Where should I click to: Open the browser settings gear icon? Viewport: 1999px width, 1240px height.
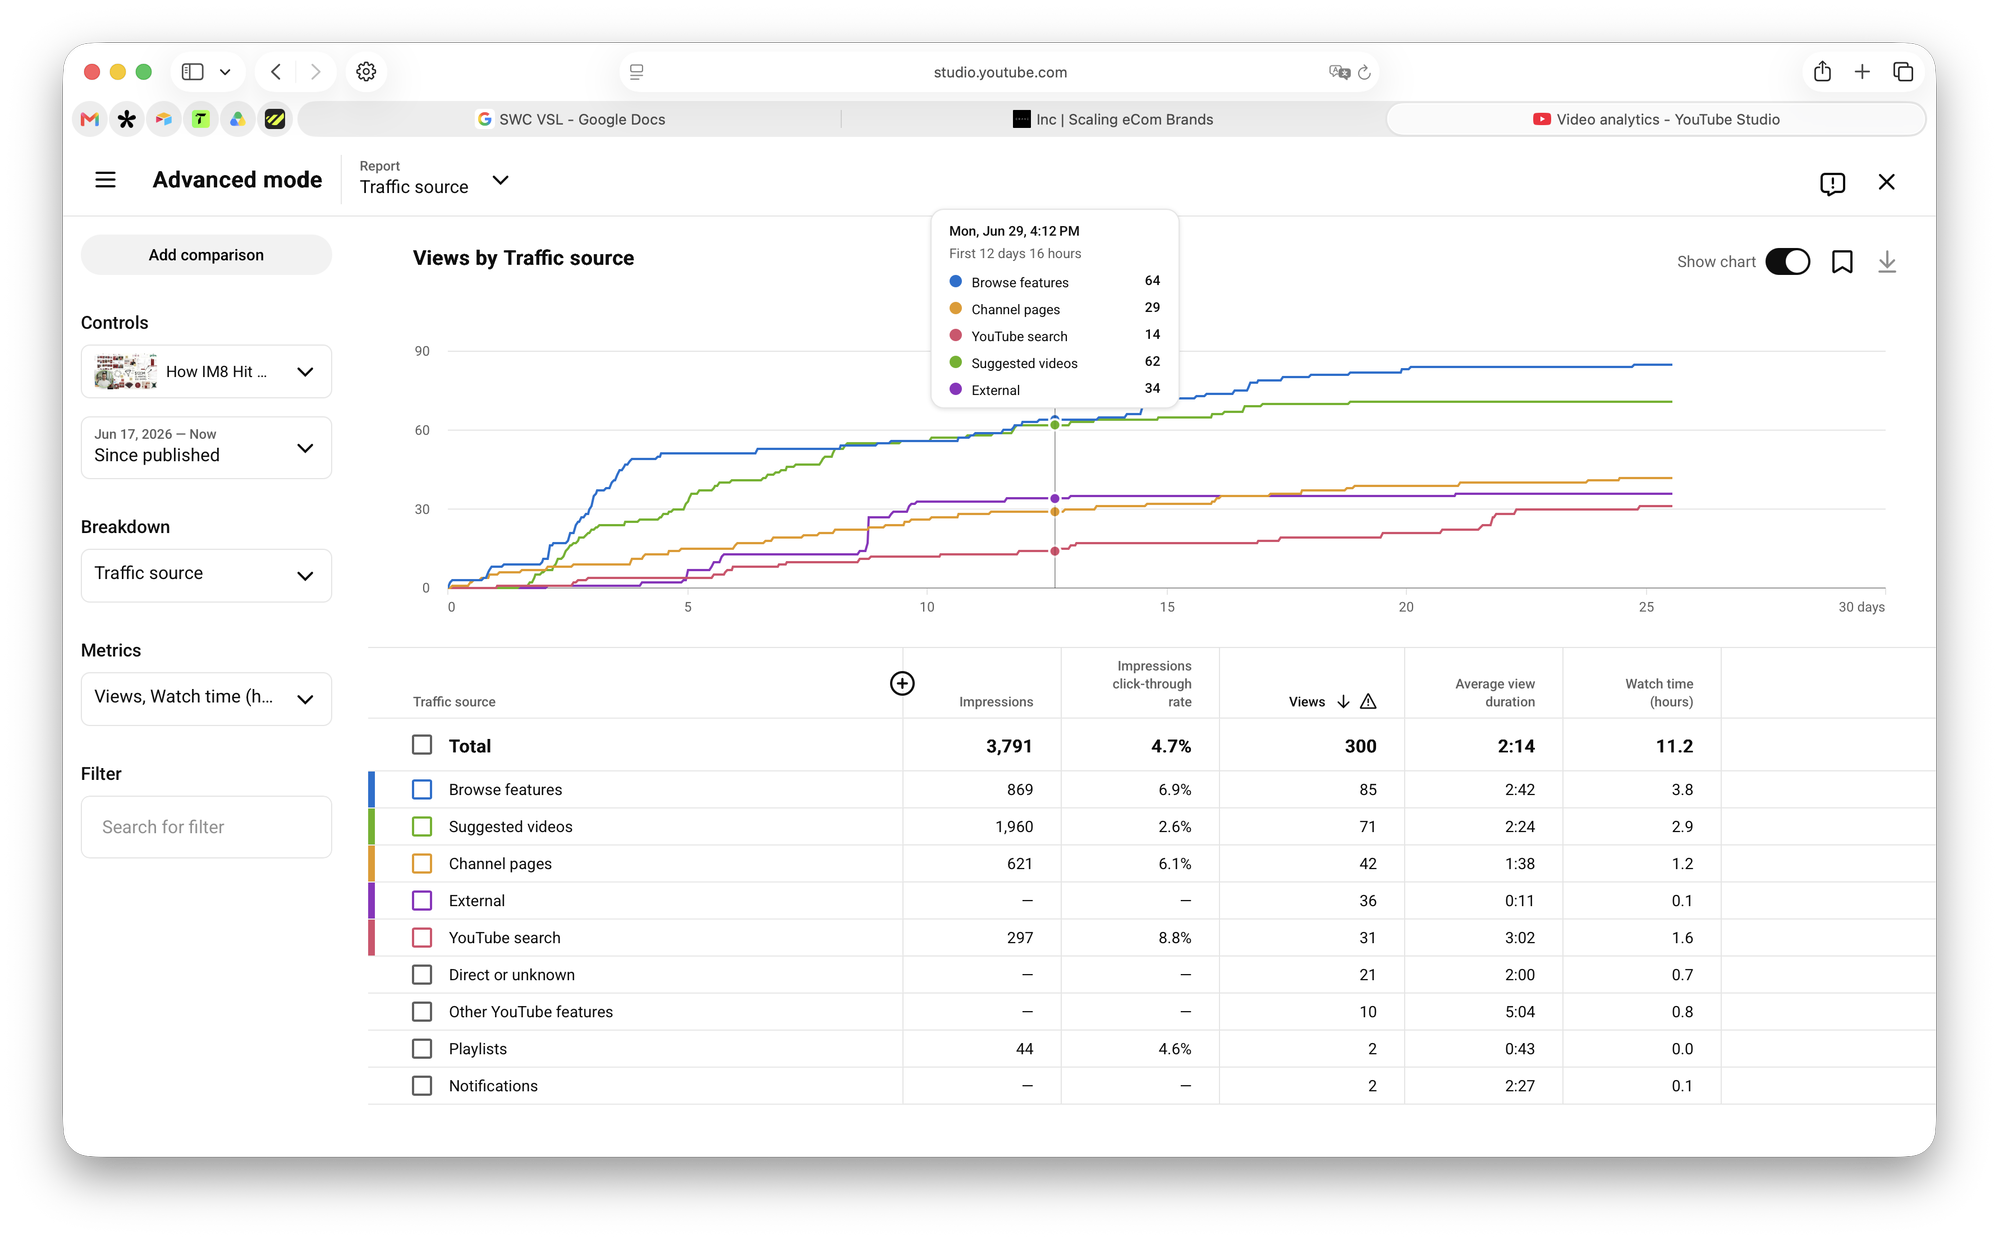pyautogui.click(x=366, y=72)
